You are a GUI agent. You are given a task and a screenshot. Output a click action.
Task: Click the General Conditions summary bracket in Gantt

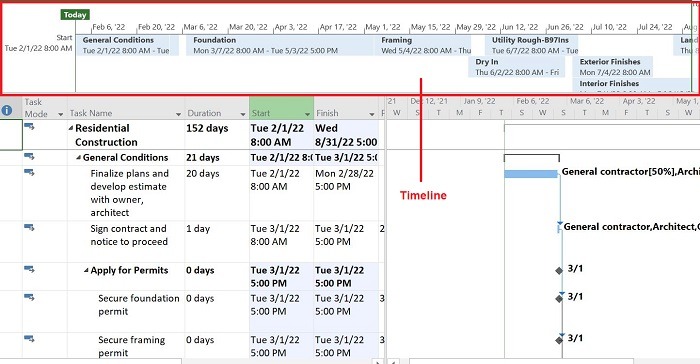point(532,158)
